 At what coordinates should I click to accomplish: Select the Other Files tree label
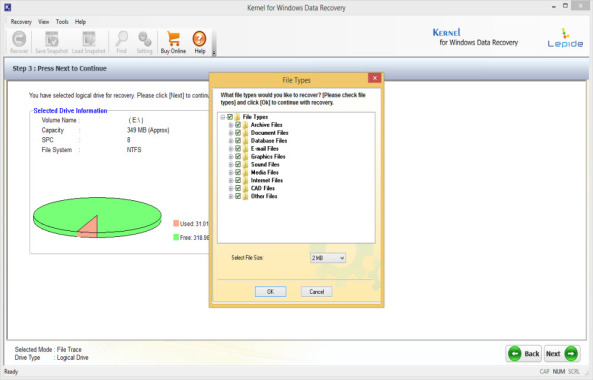tap(264, 196)
